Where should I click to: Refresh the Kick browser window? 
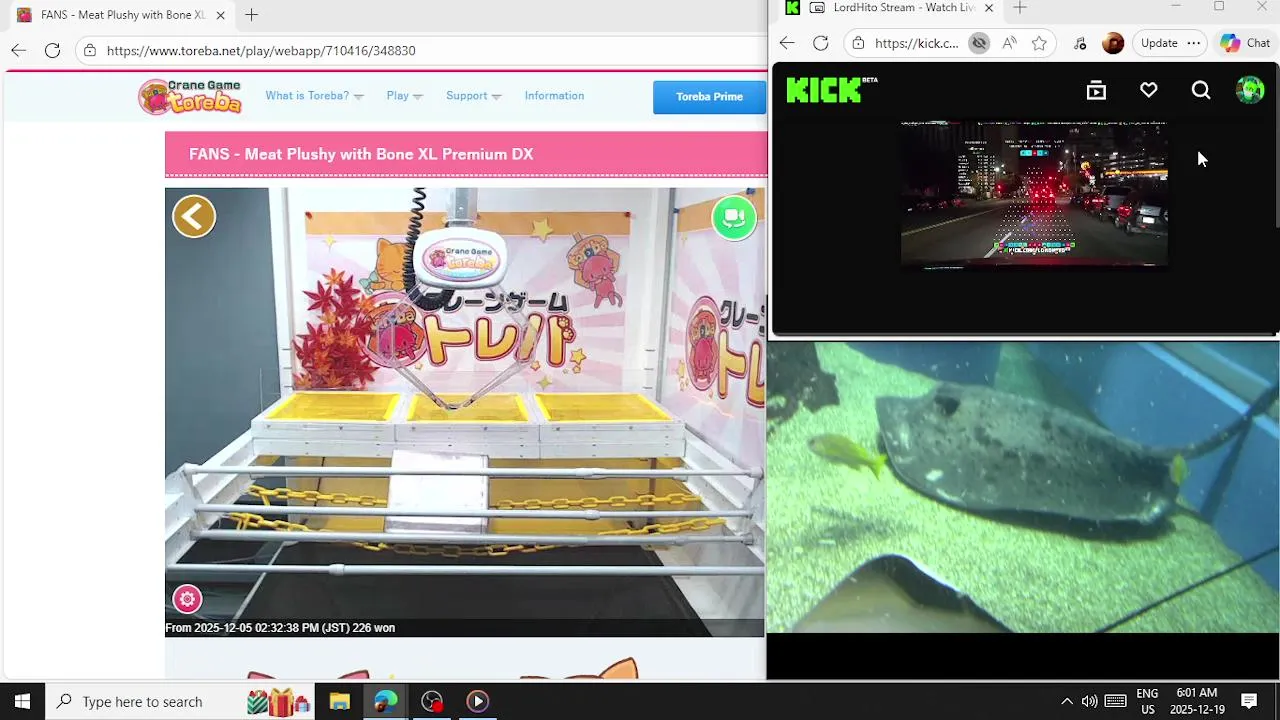(821, 43)
